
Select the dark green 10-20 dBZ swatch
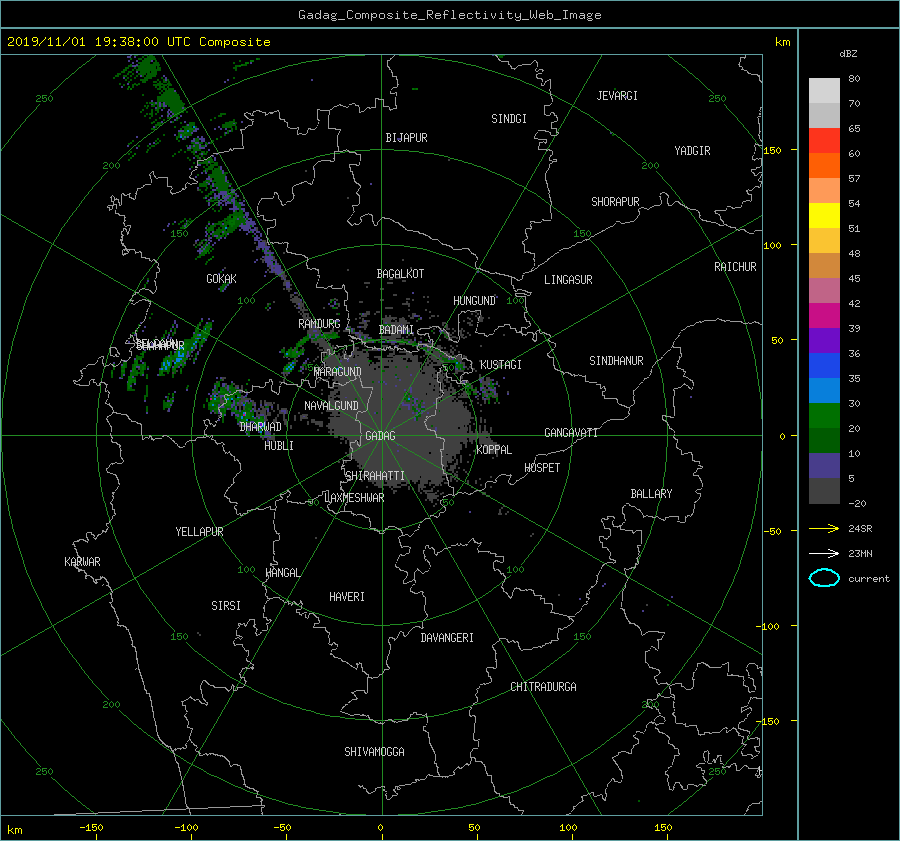[824, 441]
